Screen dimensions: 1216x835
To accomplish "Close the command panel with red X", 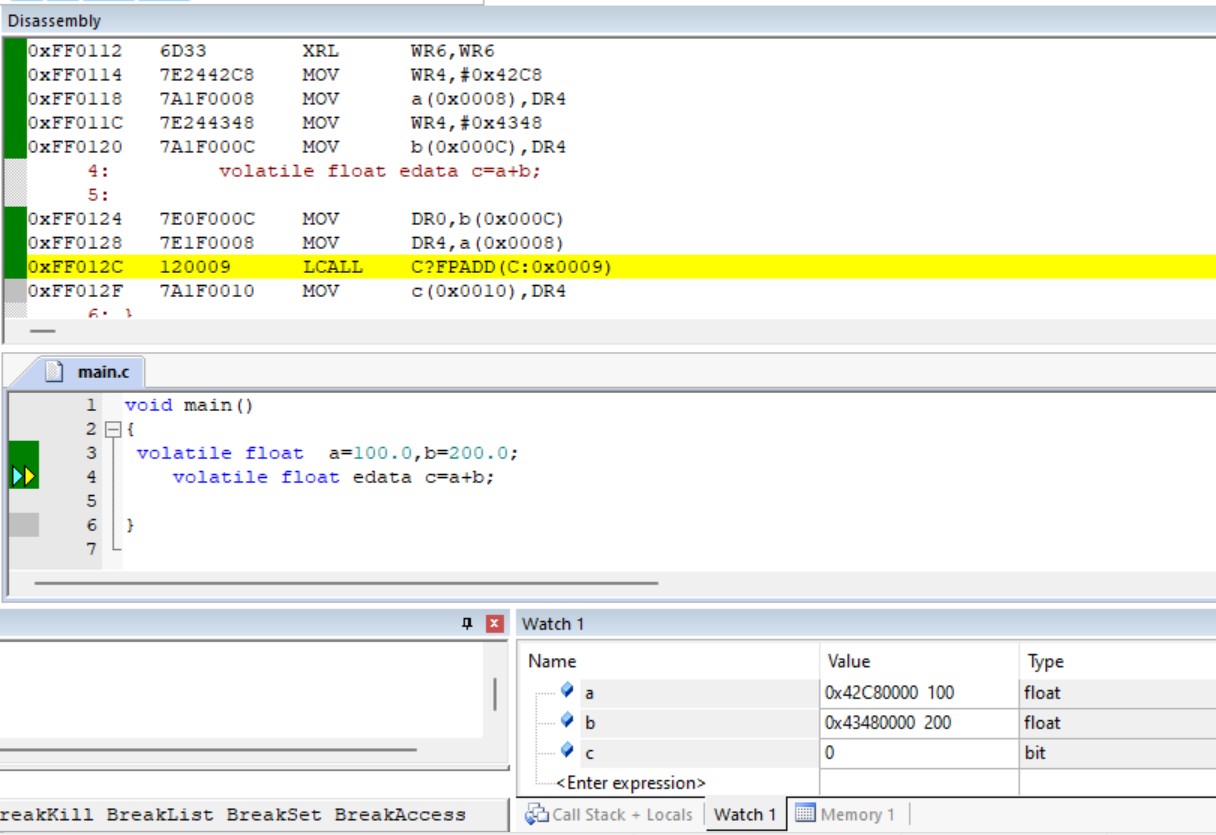I will tap(494, 623).
